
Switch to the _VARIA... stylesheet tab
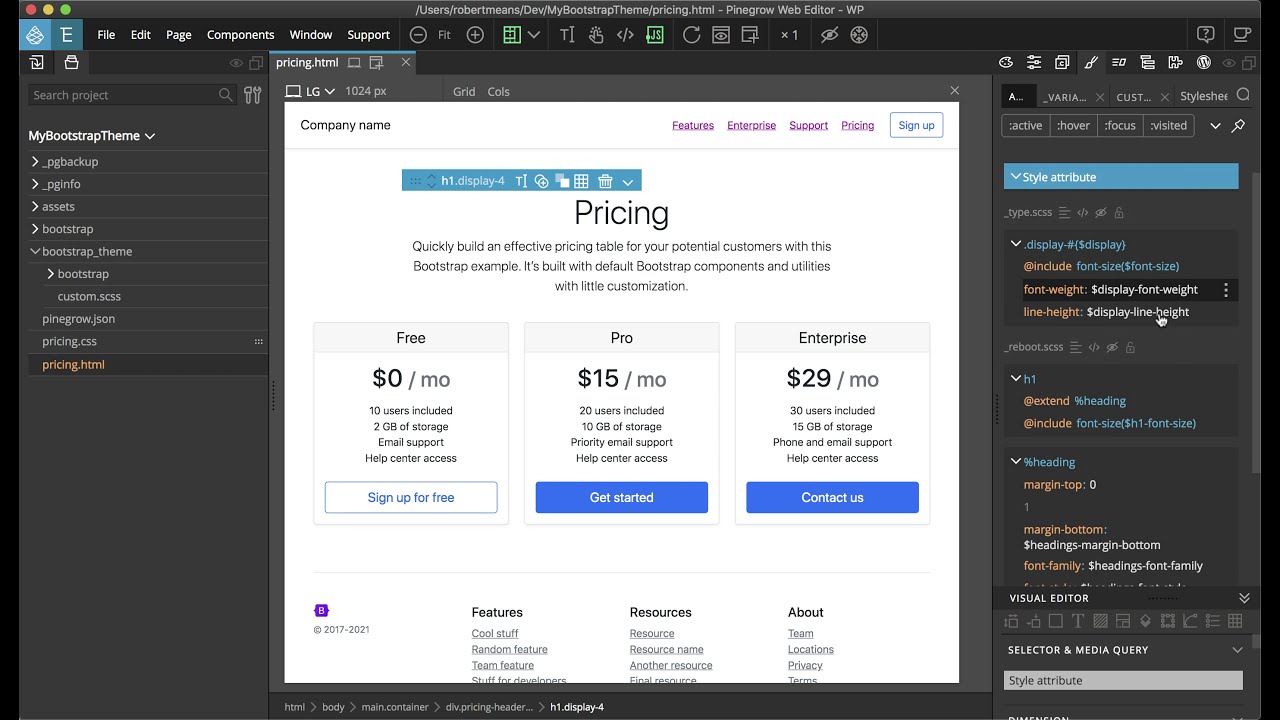1064,97
